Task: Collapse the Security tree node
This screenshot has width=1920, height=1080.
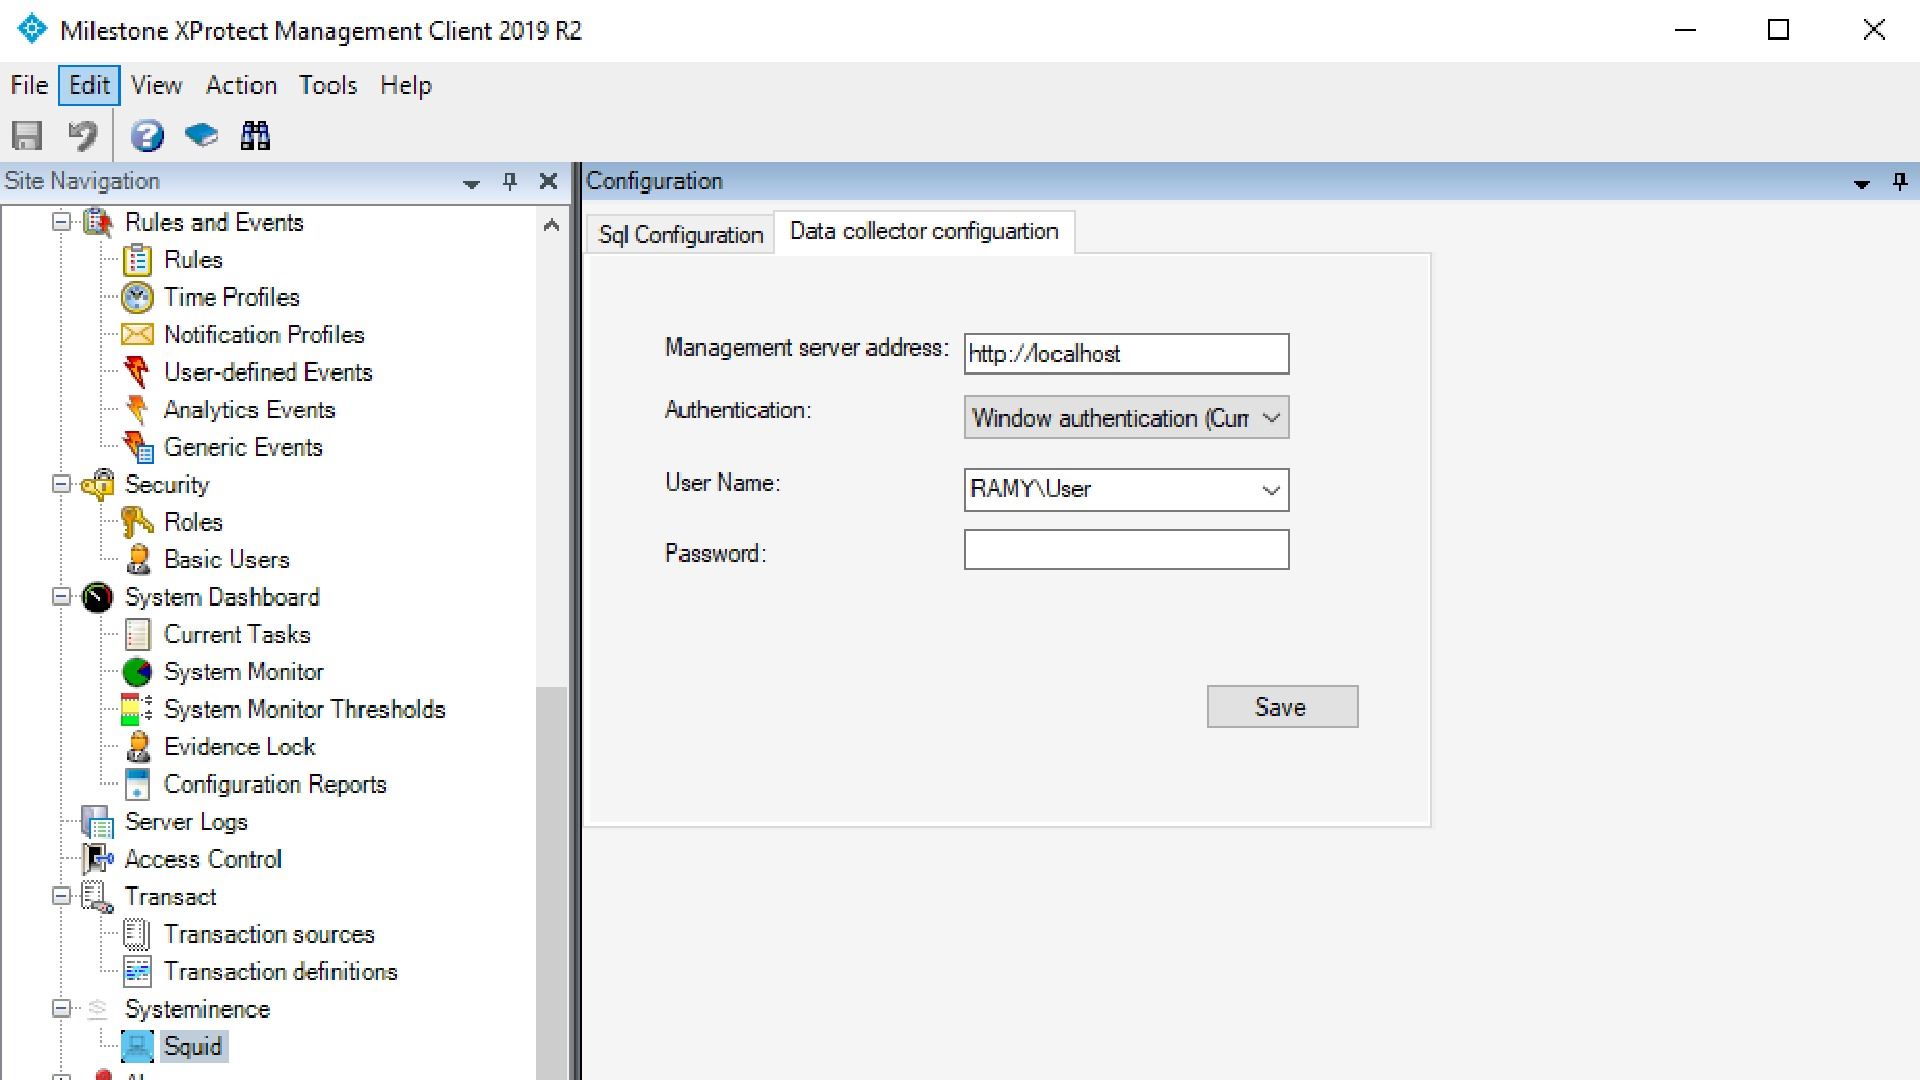Action: pyautogui.click(x=61, y=484)
